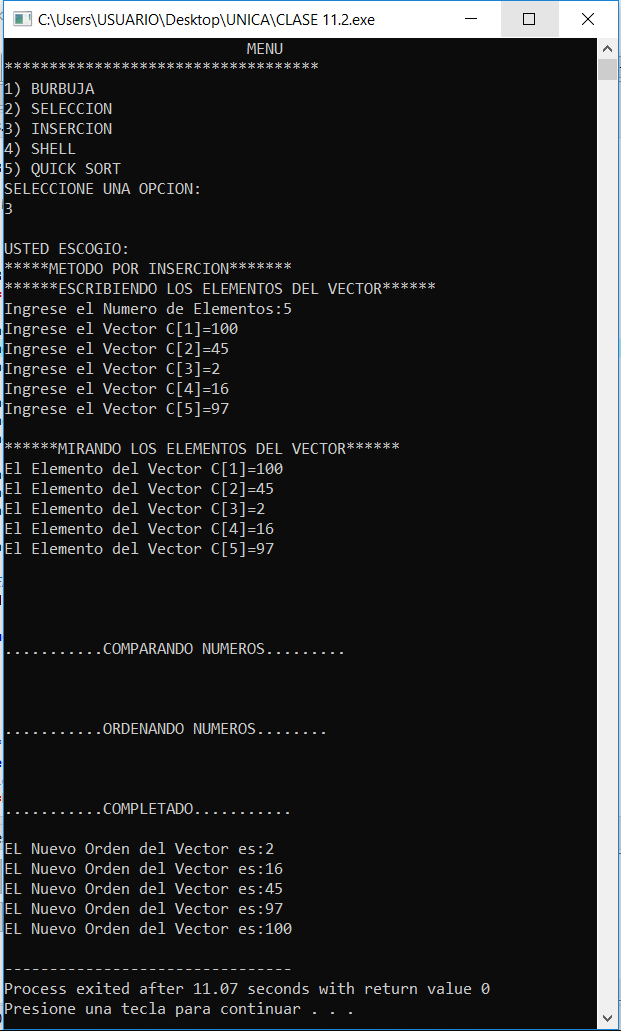Click 'SELECCIONE UNA OPCION:' prompt
Viewport: 621px width, 1031px height.
point(103,189)
